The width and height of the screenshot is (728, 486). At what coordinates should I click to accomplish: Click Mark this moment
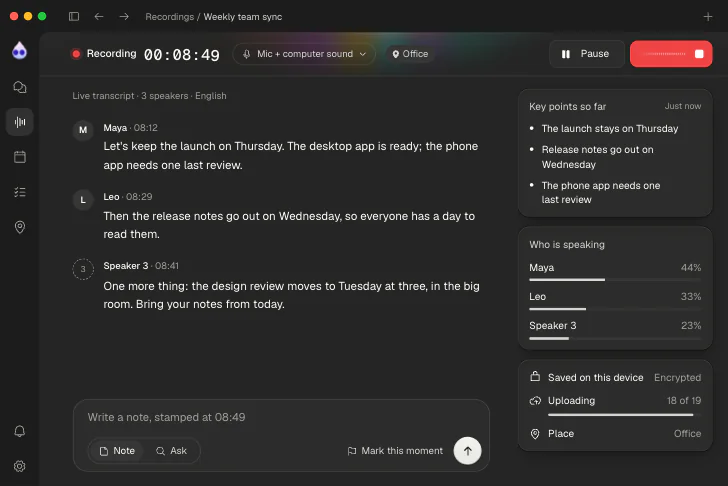pos(395,451)
